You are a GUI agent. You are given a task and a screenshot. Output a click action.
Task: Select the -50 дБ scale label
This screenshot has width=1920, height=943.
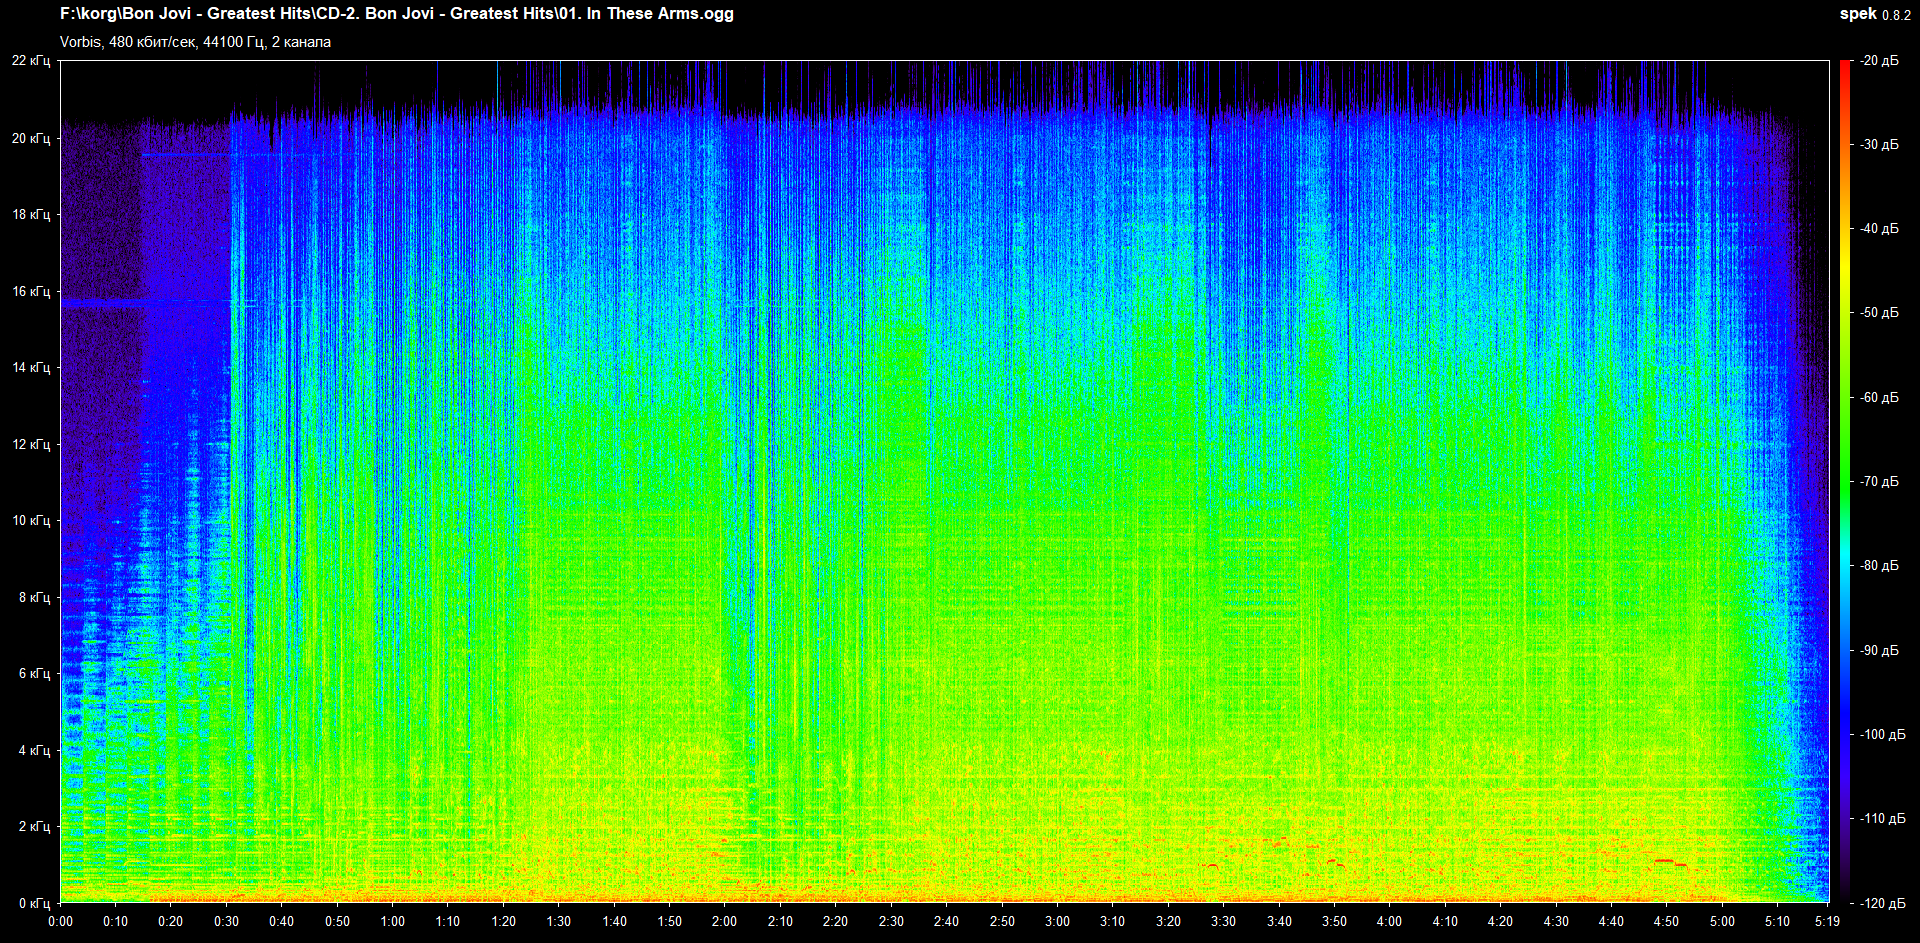tap(1879, 313)
